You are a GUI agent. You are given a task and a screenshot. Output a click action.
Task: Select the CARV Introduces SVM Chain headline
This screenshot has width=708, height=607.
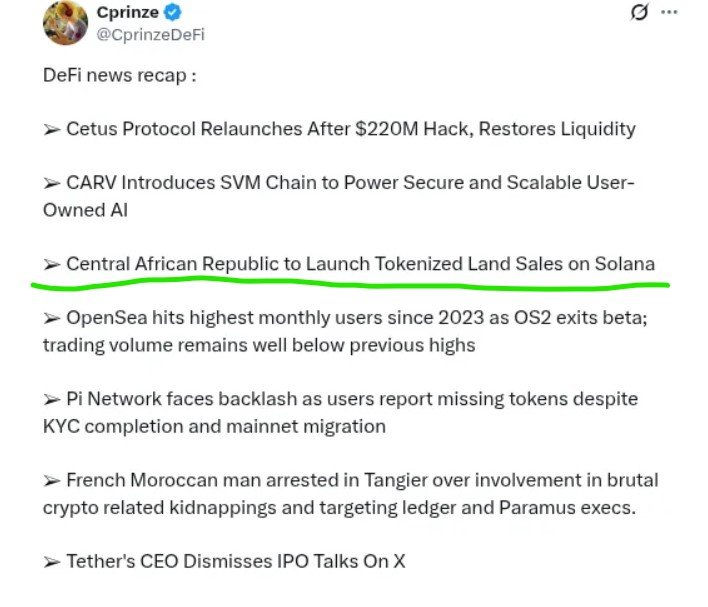tap(339, 196)
